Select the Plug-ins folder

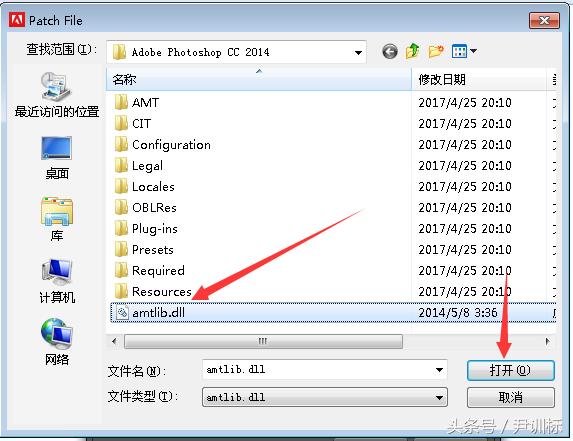click(x=146, y=229)
